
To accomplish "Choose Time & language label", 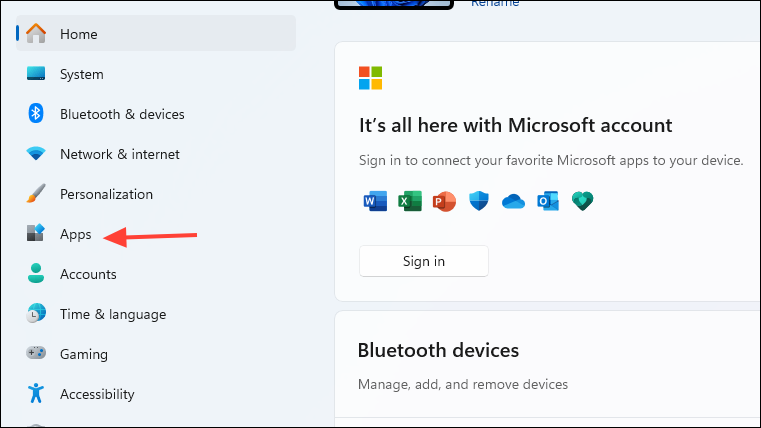I will tap(113, 314).
